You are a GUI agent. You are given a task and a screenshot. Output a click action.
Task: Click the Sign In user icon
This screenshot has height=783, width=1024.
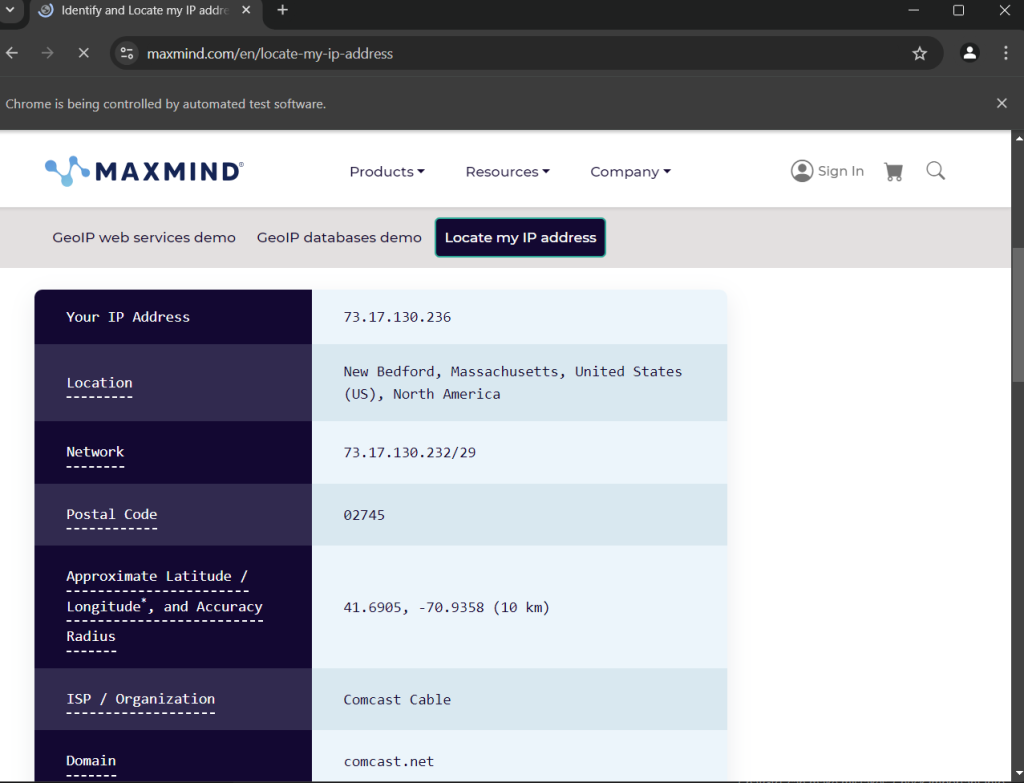802,171
